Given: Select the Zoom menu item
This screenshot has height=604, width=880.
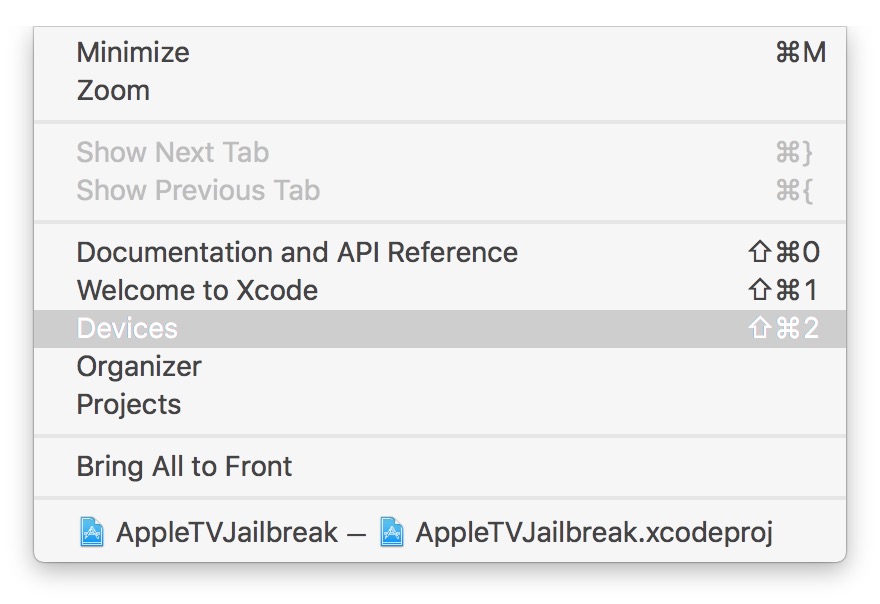Looking at the screenshot, I should point(113,90).
